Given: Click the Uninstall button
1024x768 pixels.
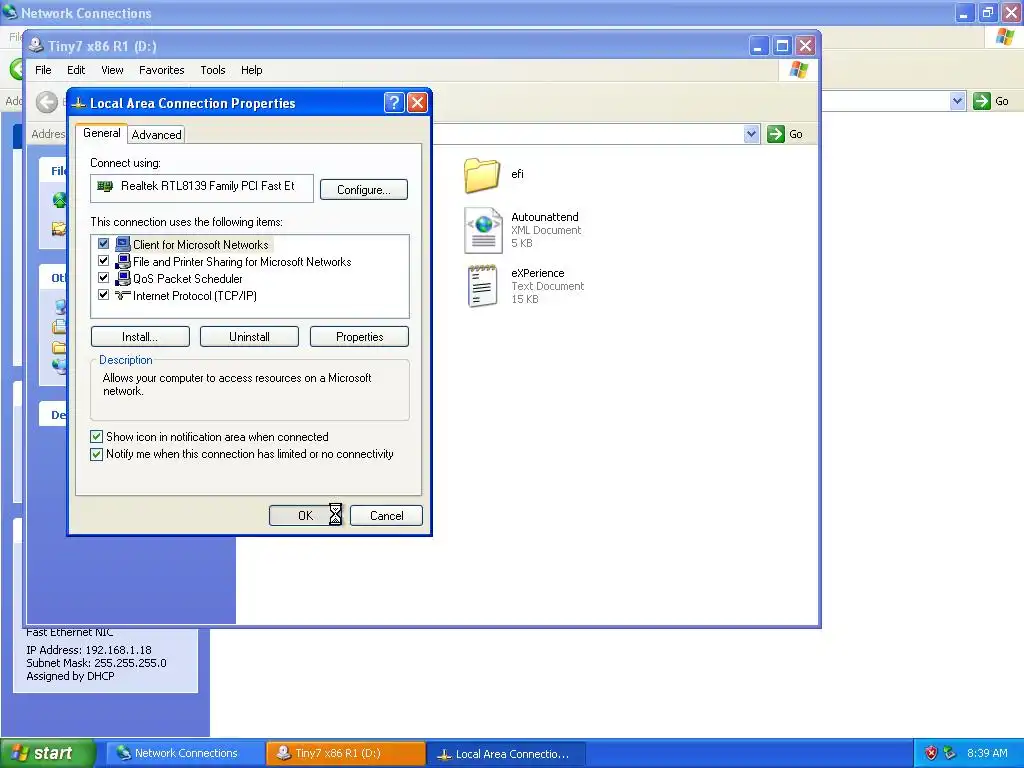Looking at the screenshot, I should point(249,337).
